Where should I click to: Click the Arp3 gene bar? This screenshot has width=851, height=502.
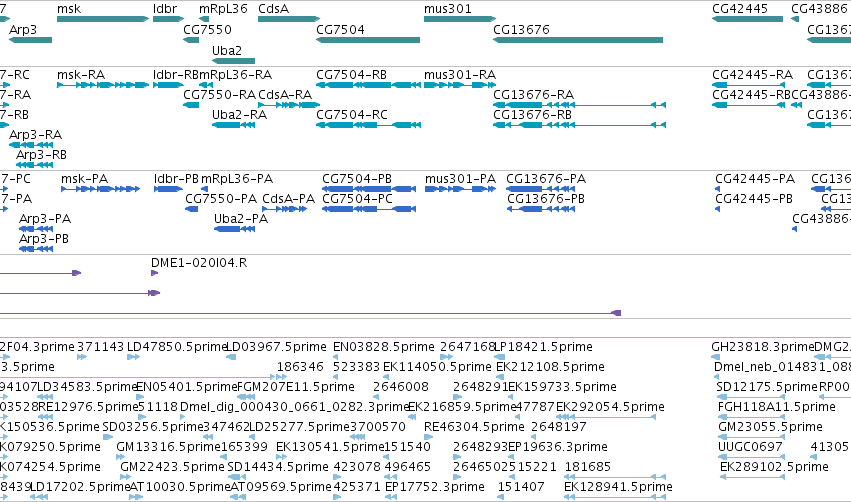tap(30, 40)
